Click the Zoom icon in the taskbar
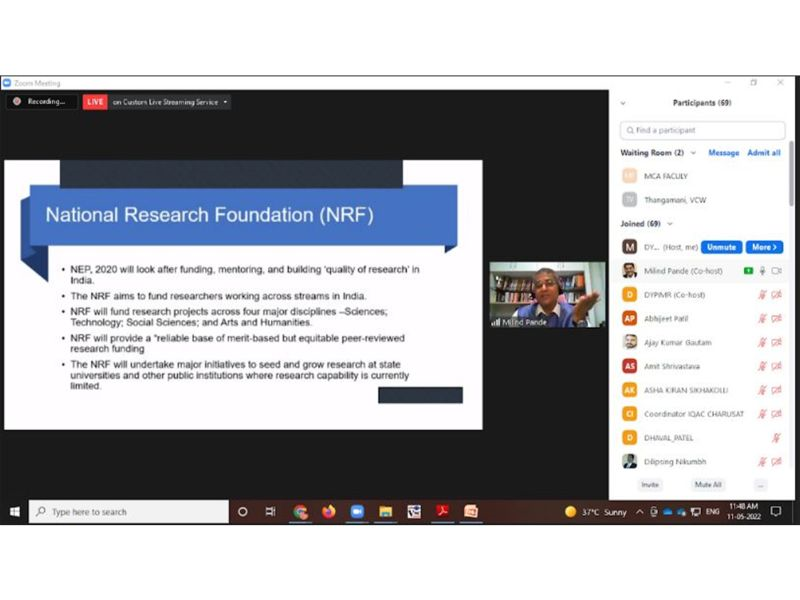 tap(356, 511)
